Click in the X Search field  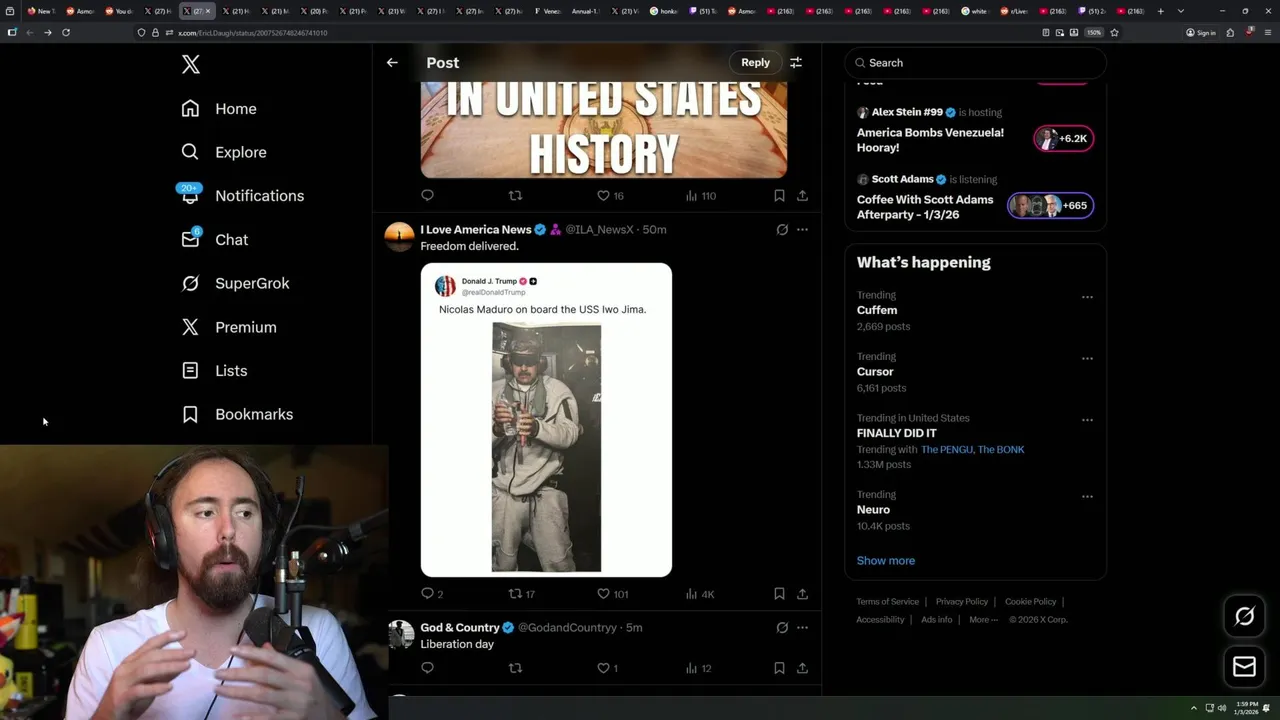pos(975,63)
